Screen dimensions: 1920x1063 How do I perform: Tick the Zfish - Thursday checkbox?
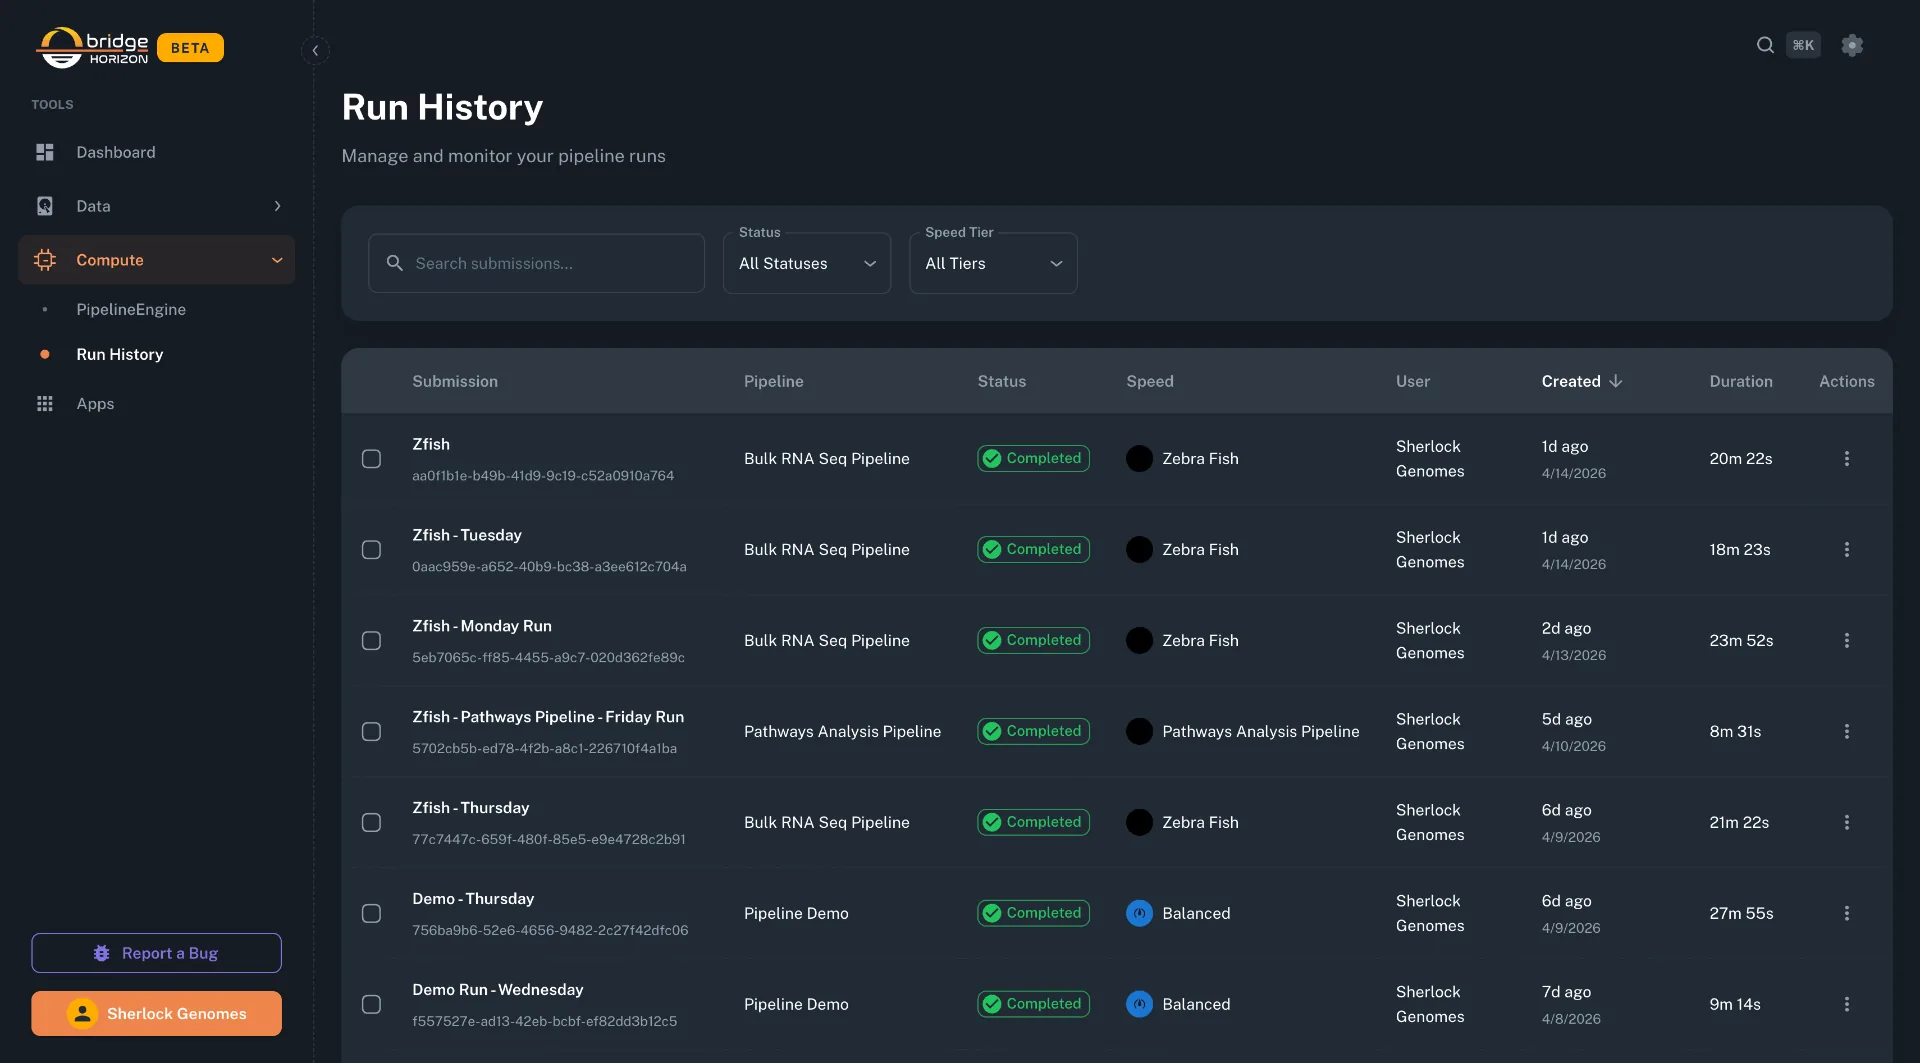371,822
